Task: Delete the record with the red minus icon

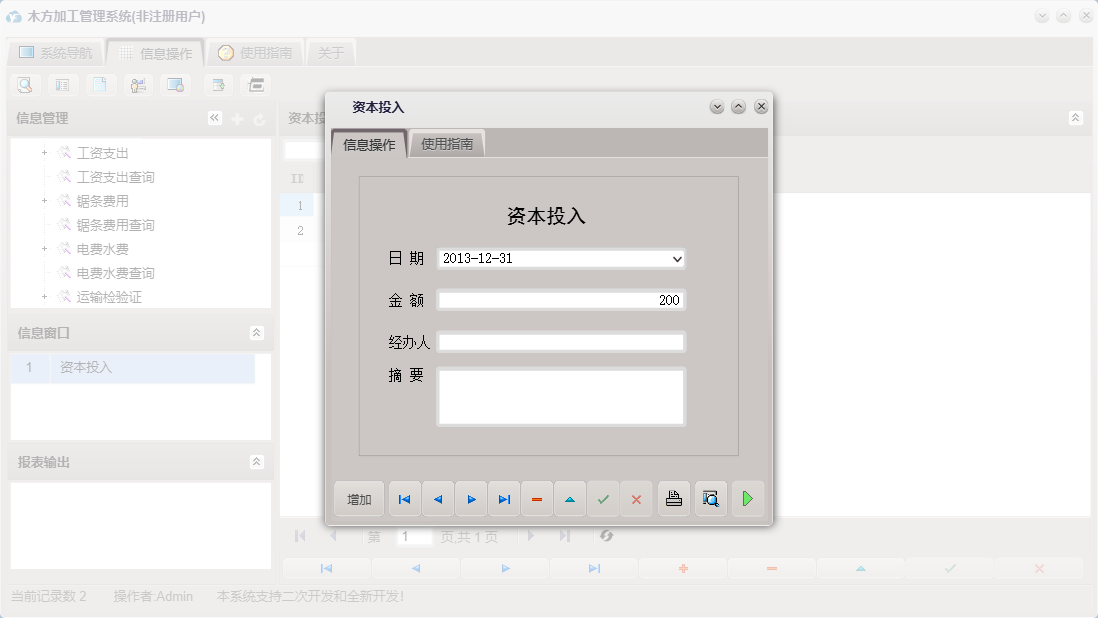Action: (537, 498)
